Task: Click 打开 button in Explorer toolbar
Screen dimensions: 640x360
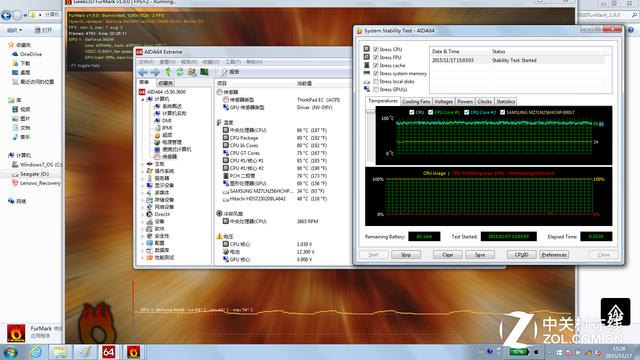Action: 44,30
